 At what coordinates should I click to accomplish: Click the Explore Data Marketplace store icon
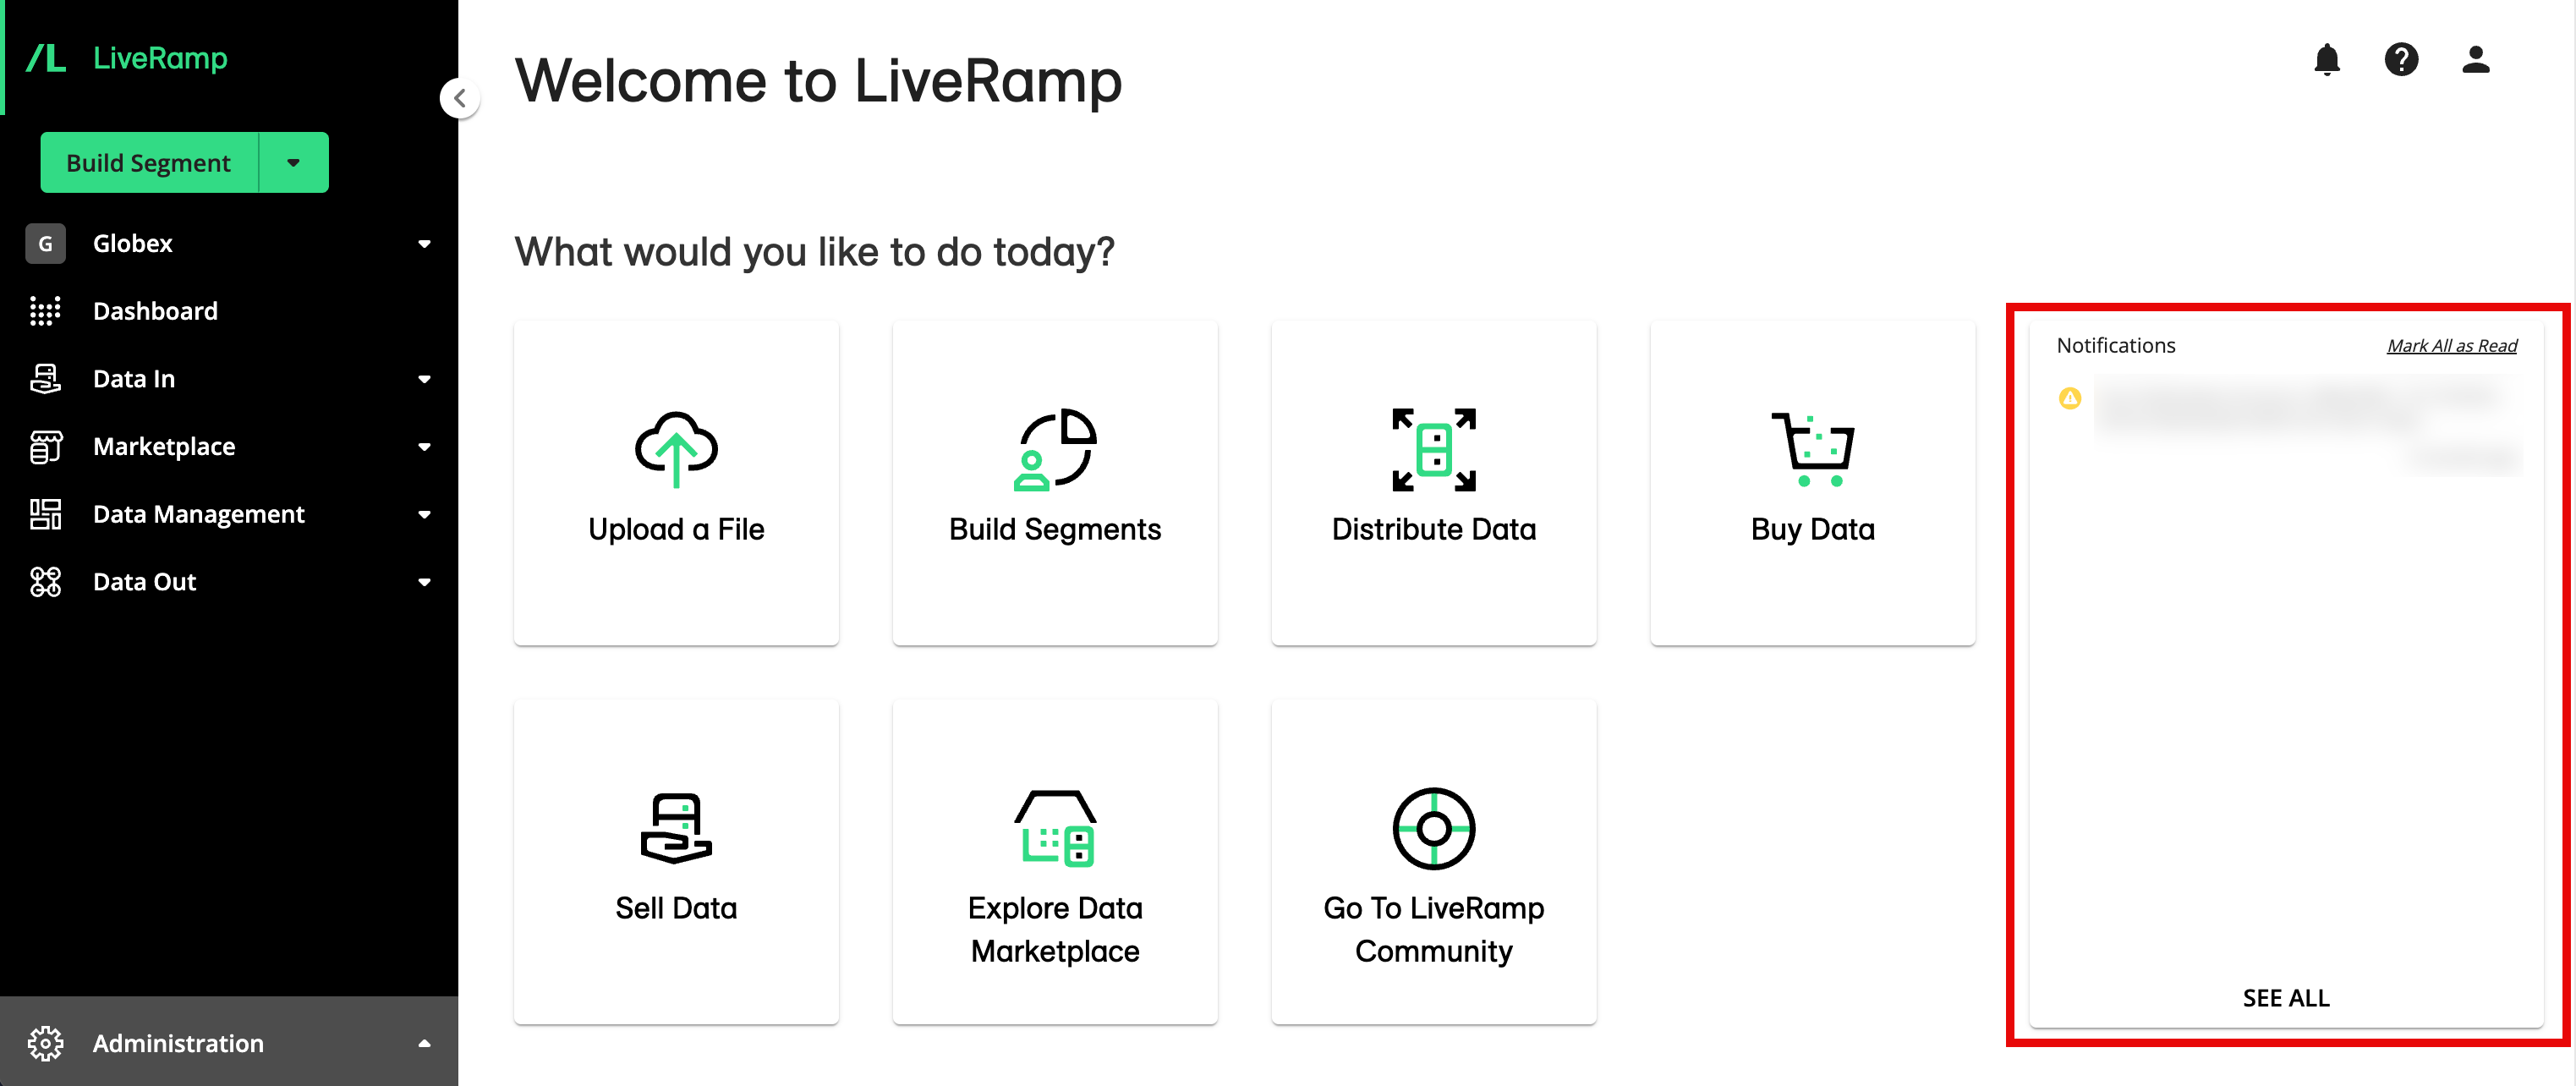point(1055,827)
